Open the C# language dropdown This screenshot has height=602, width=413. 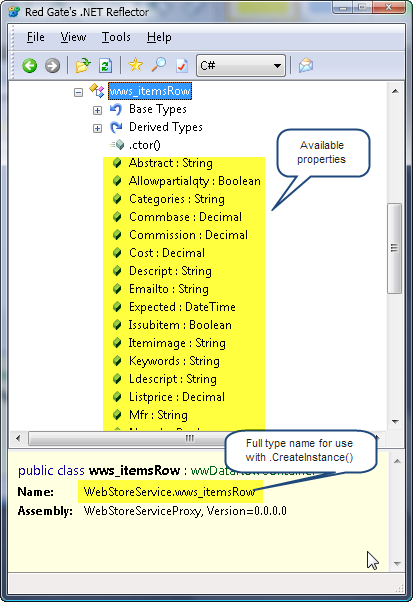241,66
